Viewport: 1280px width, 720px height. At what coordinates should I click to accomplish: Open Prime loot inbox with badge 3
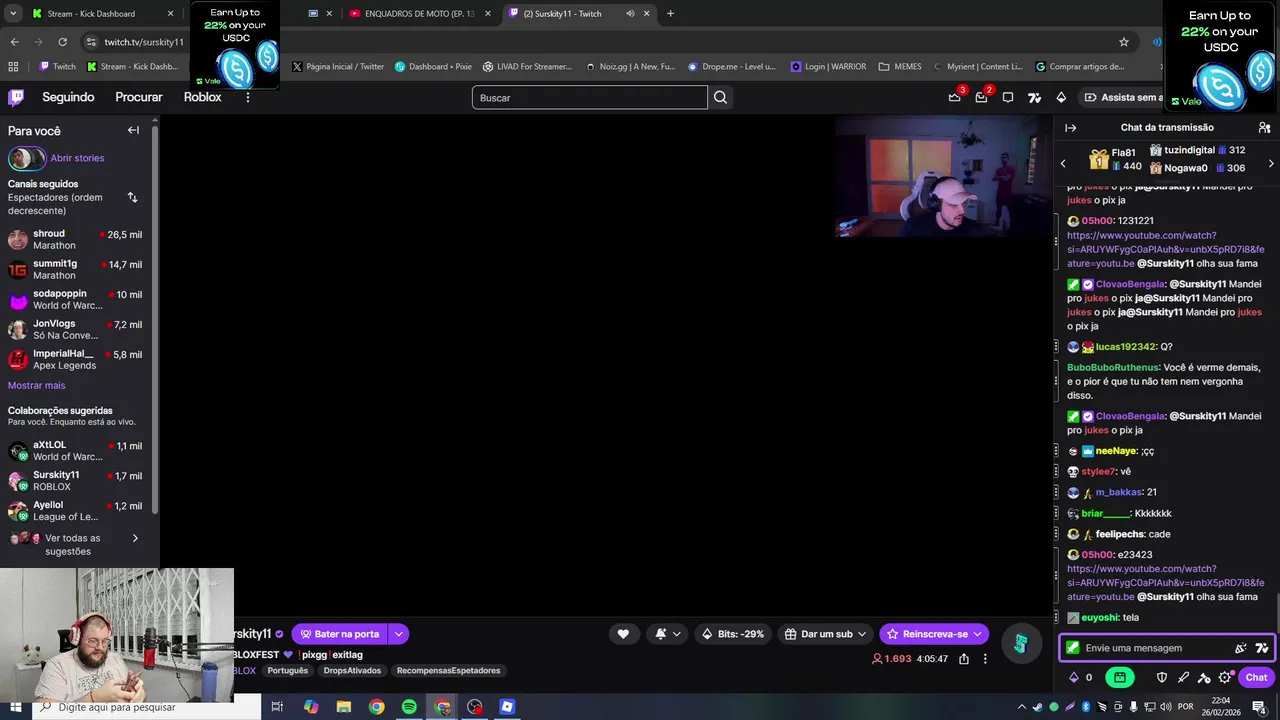(955, 97)
